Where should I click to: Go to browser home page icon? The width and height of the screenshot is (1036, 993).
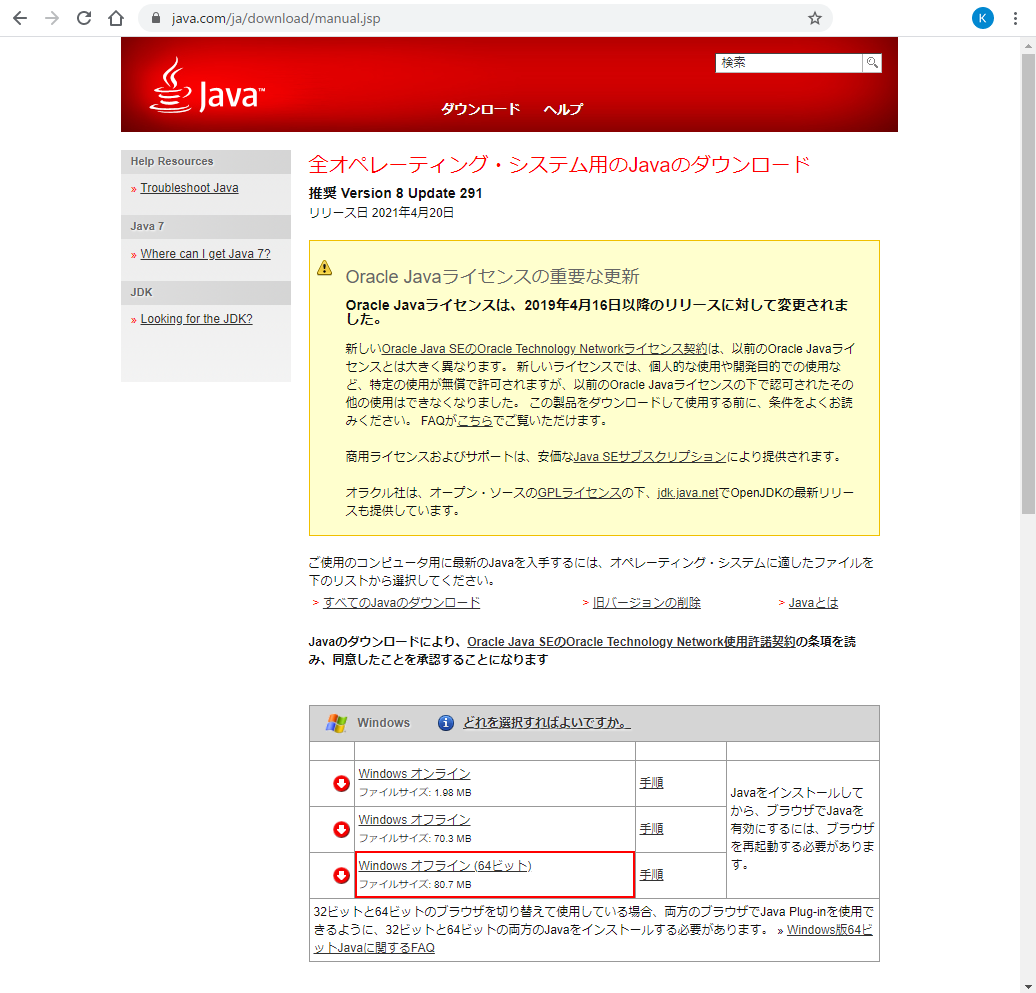(x=116, y=18)
